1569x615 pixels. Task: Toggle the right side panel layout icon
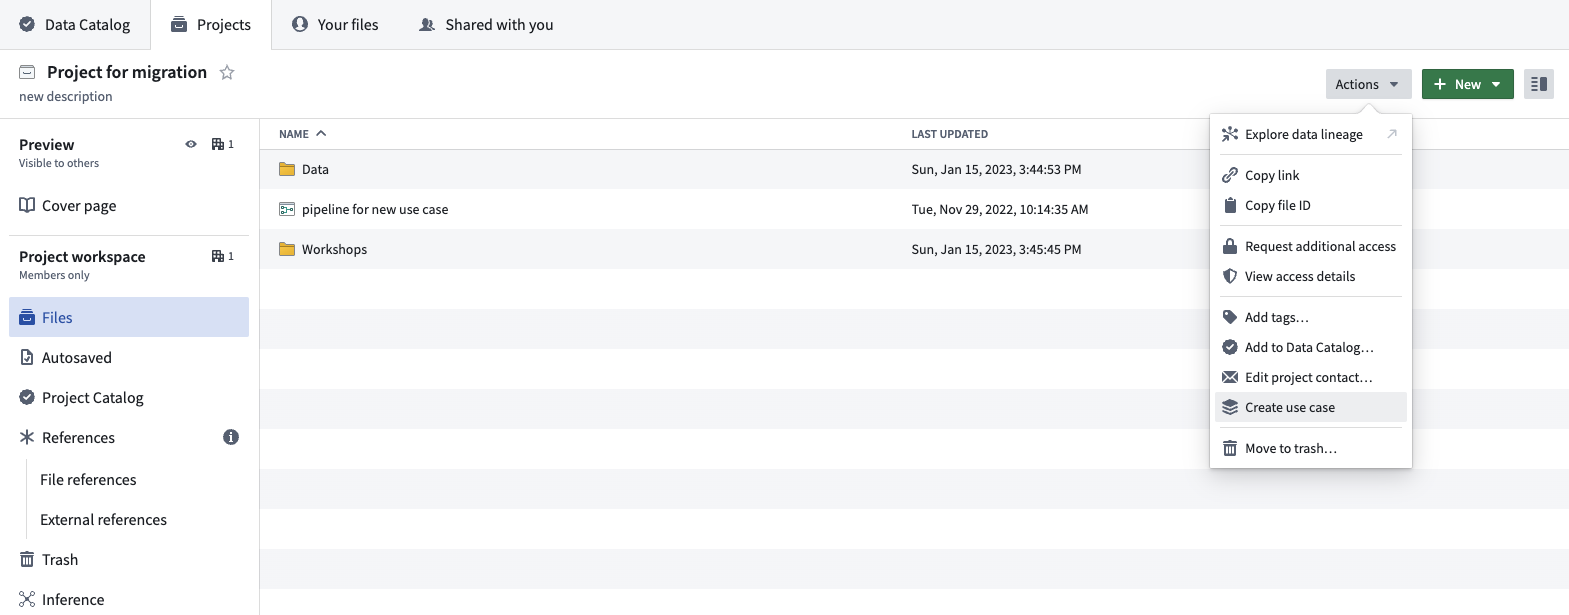[1539, 84]
